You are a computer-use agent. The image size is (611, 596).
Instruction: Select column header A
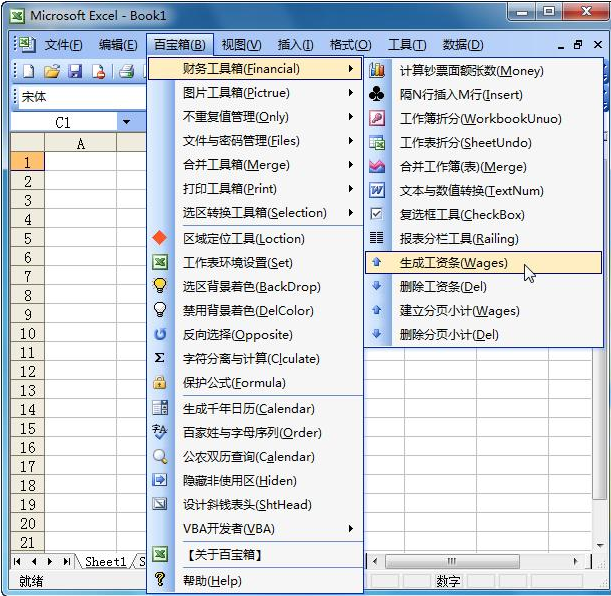(x=80, y=143)
